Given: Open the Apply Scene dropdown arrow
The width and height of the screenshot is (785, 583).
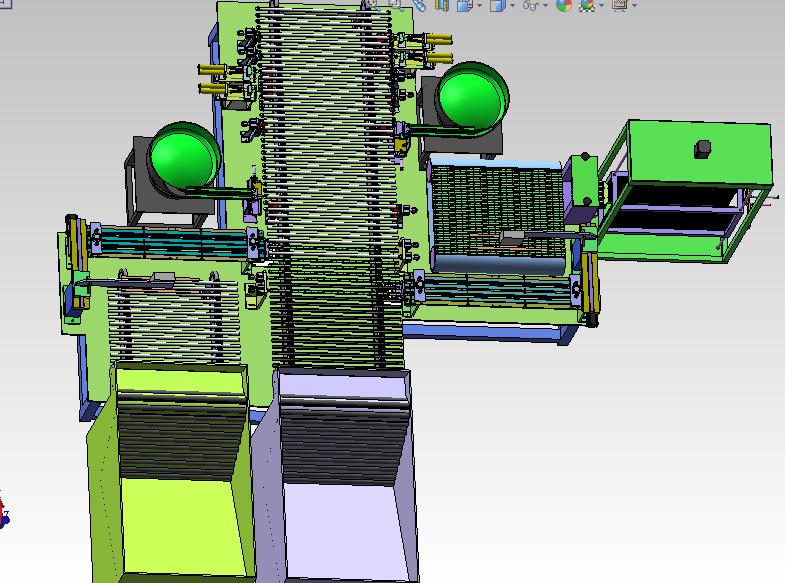Looking at the screenshot, I should pyautogui.click(x=601, y=5).
